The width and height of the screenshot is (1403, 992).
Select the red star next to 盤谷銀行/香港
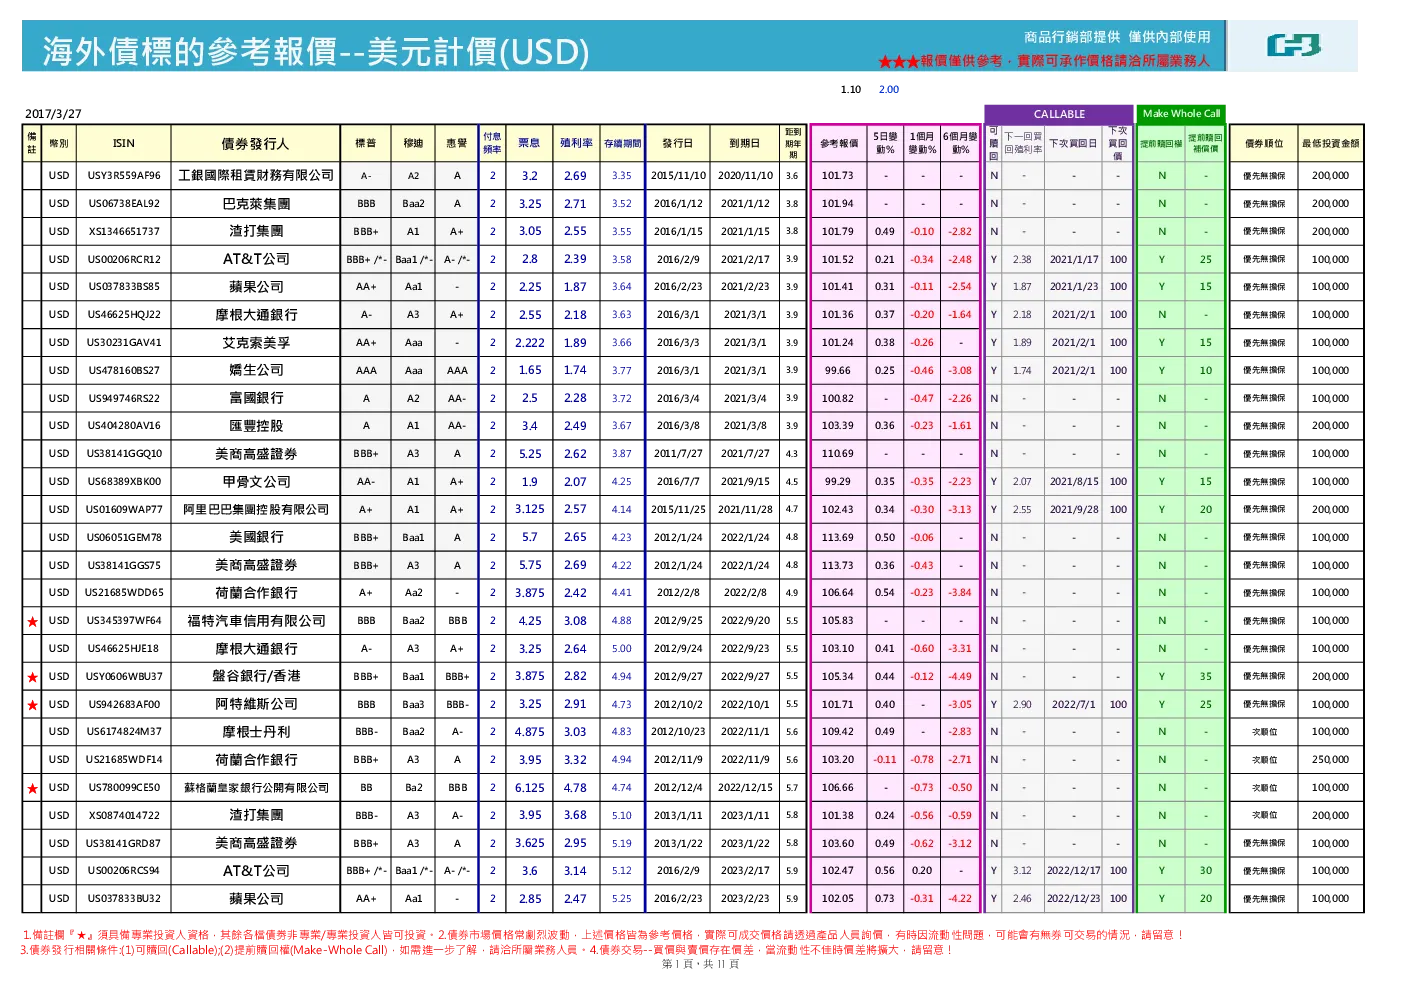[x=32, y=678]
